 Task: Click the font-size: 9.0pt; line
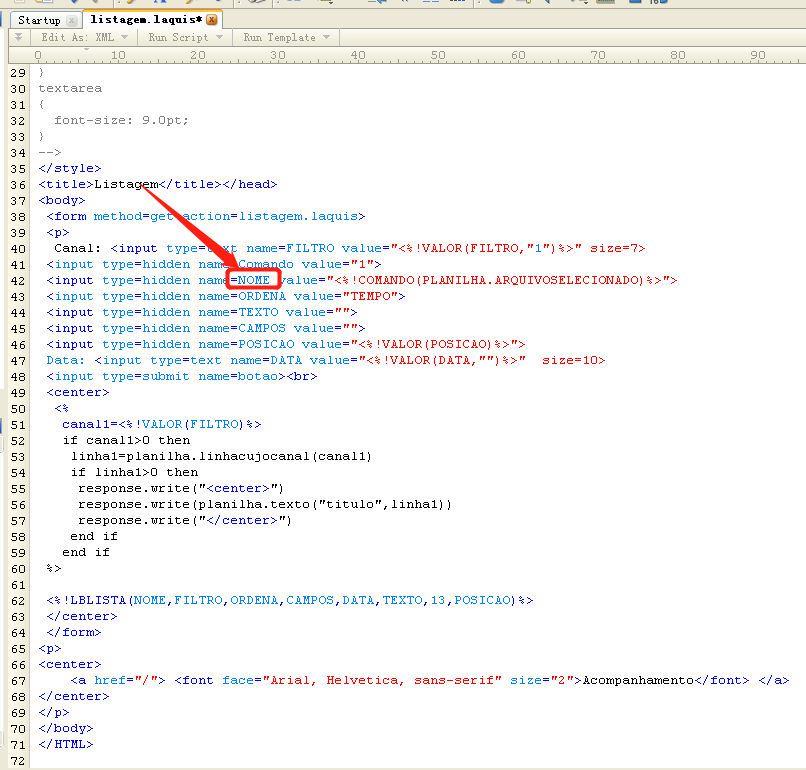click(x=121, y=120)
